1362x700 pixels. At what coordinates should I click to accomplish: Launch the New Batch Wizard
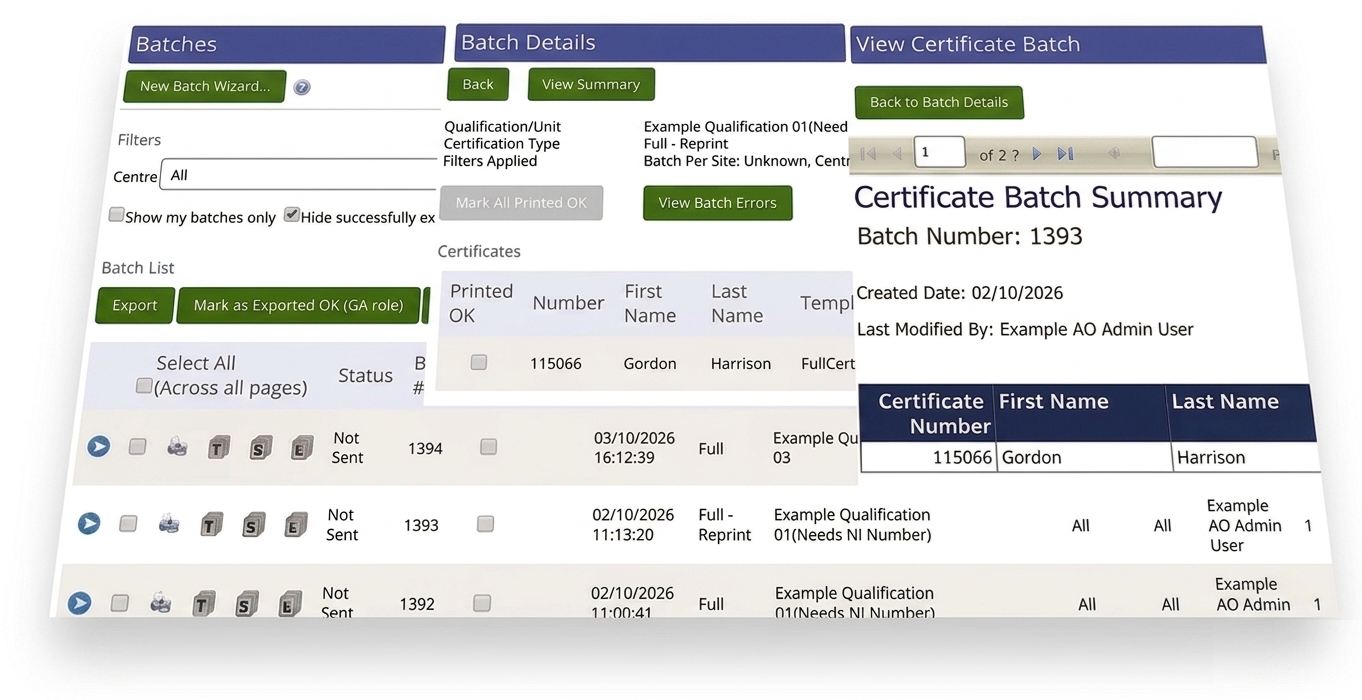[205, 86]
